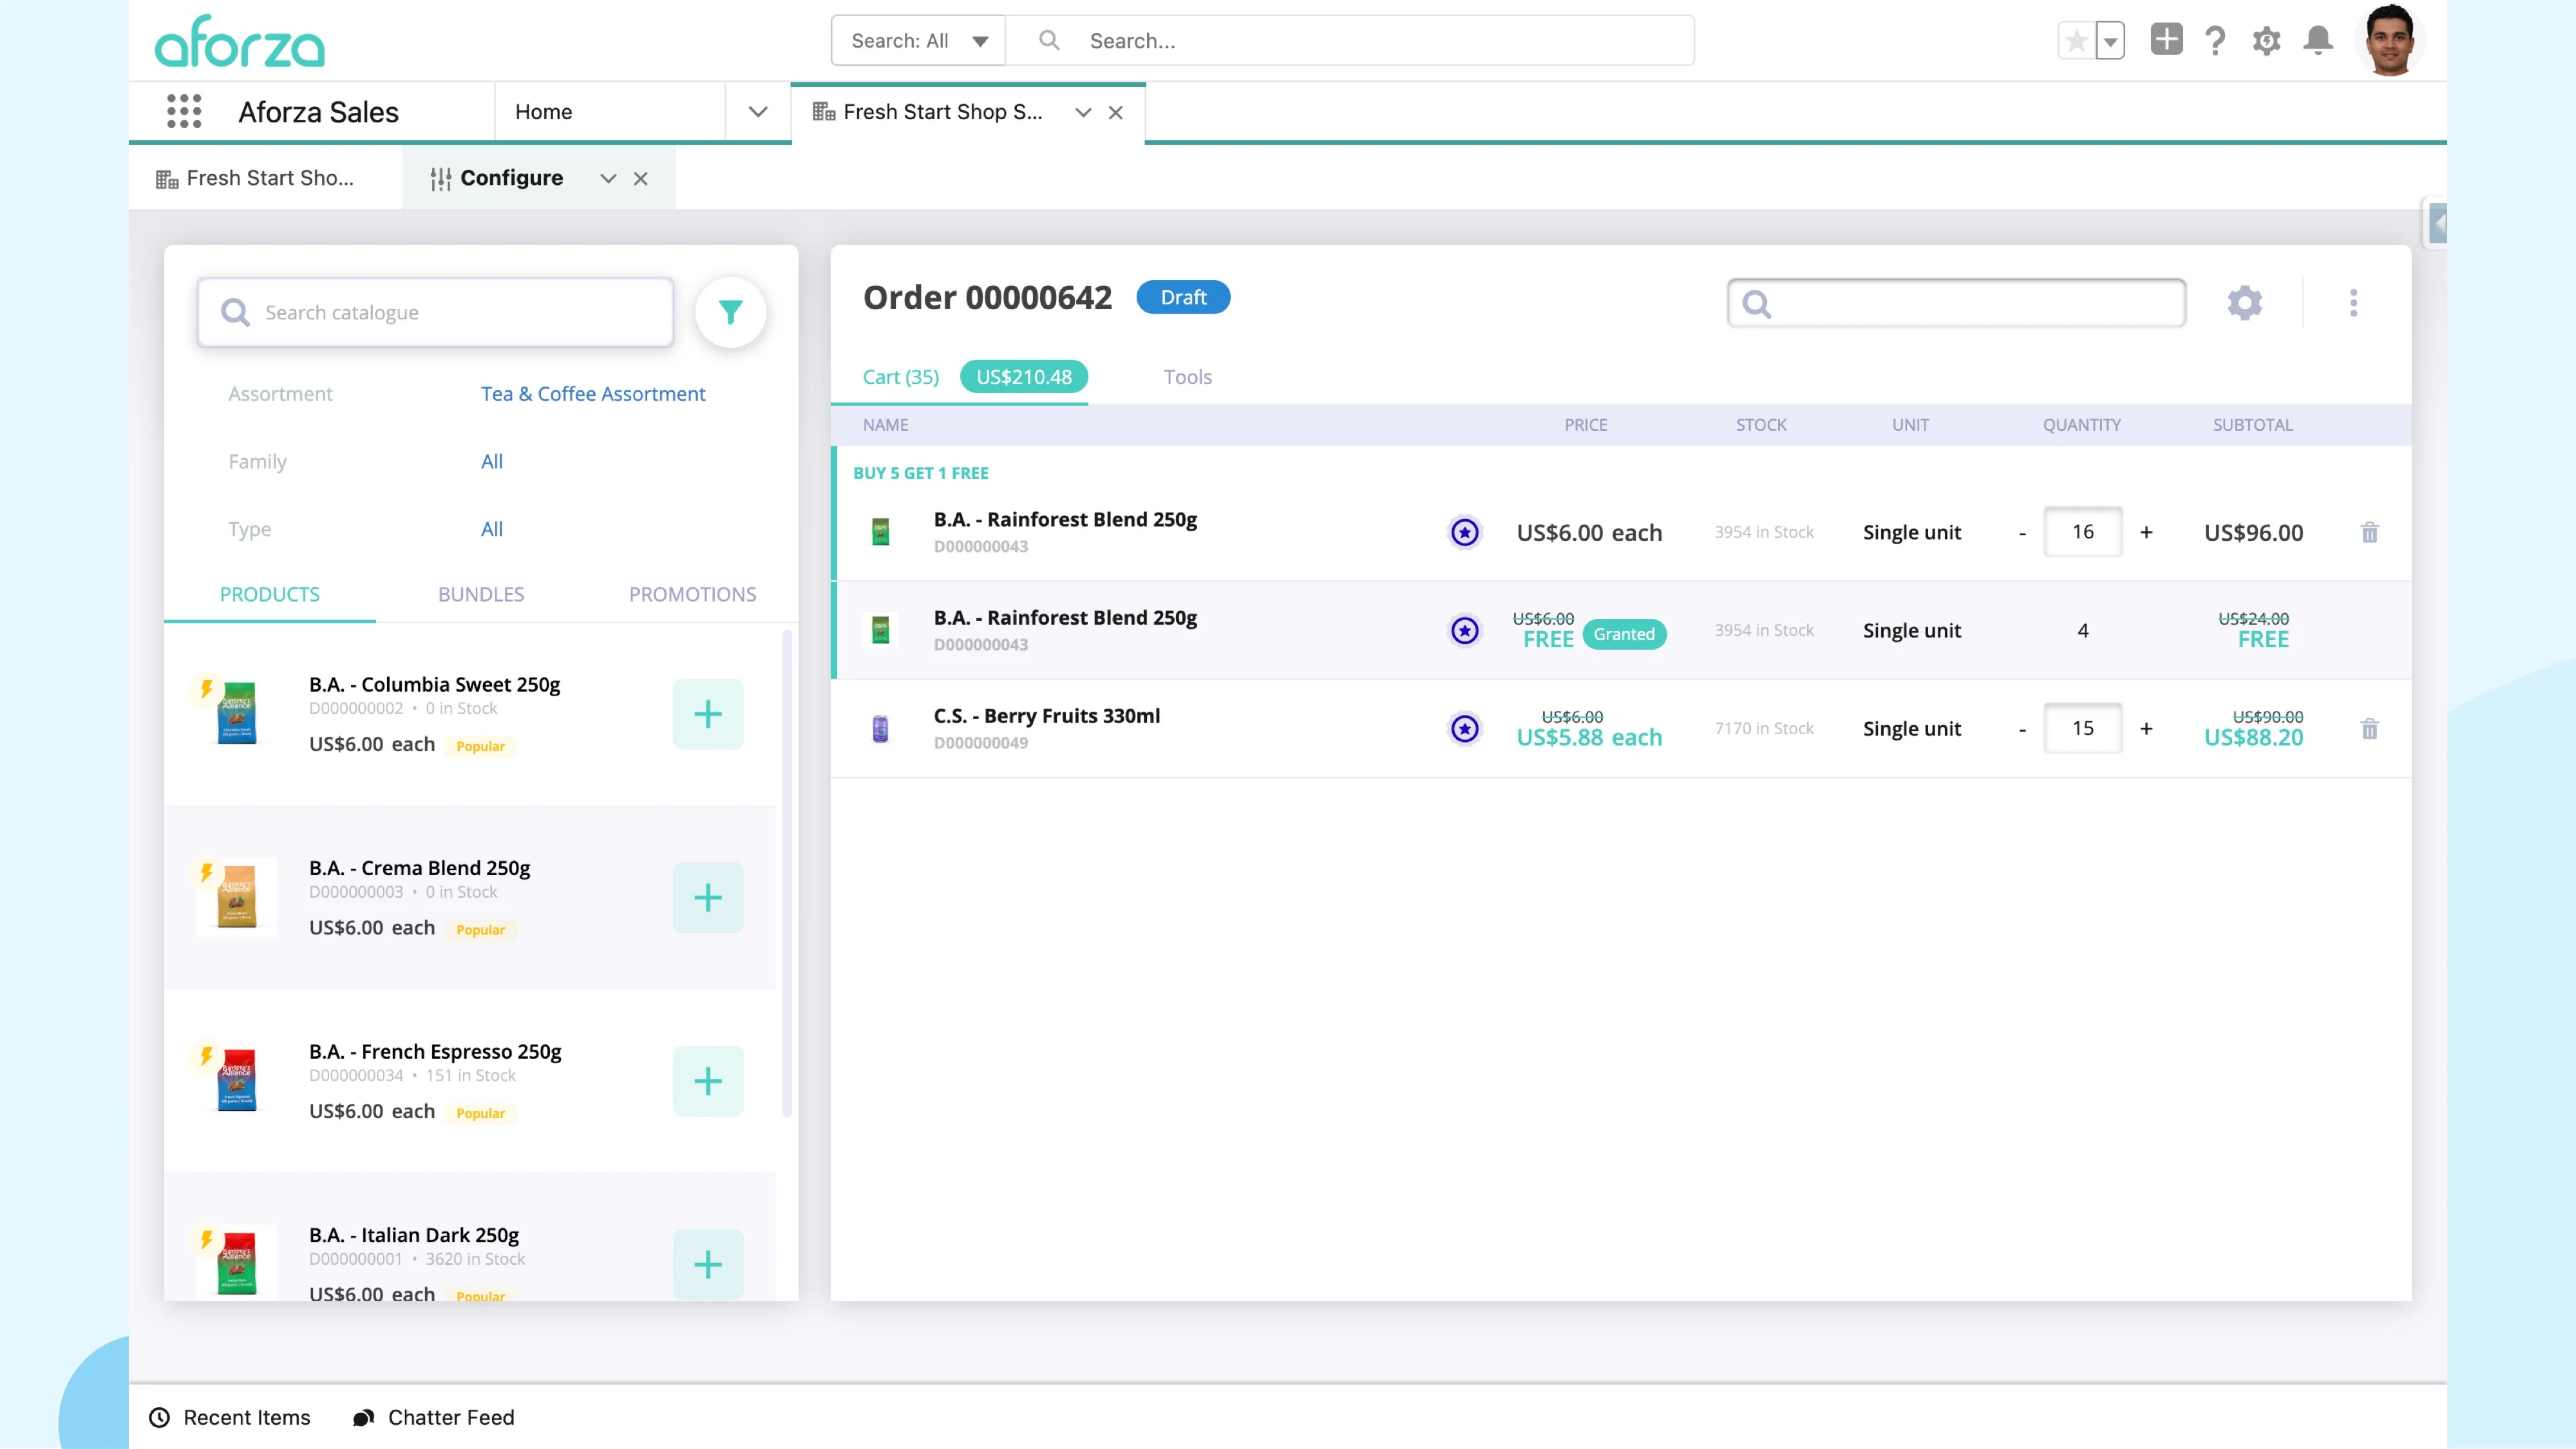Open the Search: All scope dropdown

coord(918,41)
